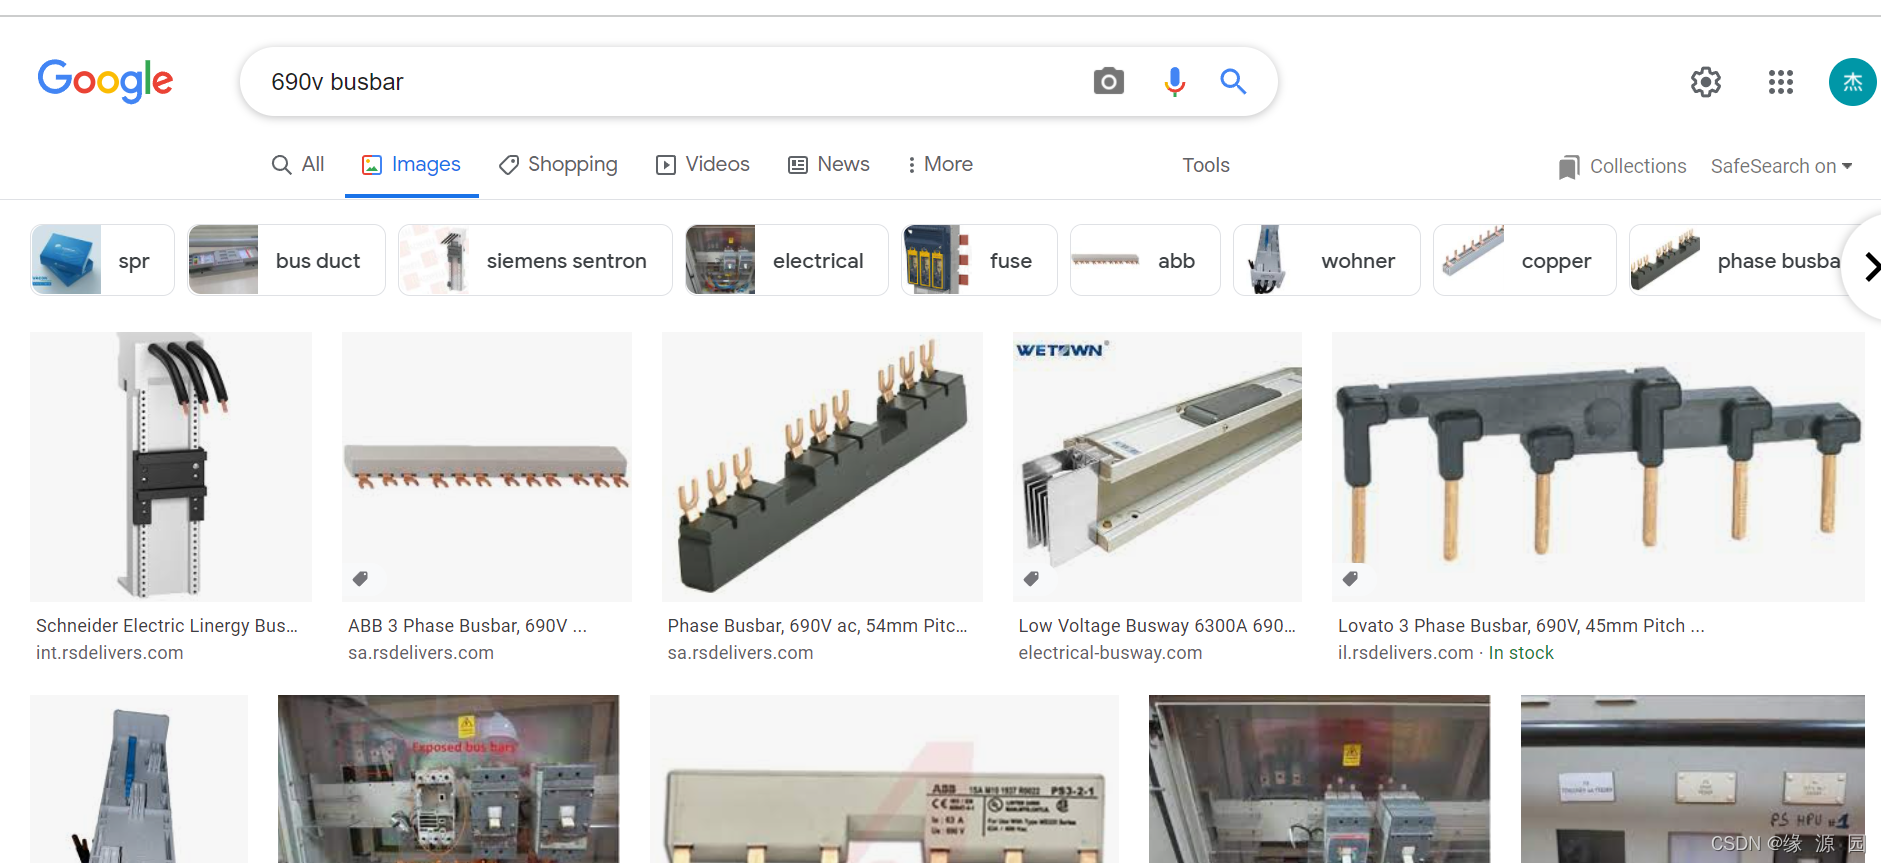Open Google apps grid
Image resolution: width=1881 pixels, height=863 pixels.
(x=1781, y=82)
